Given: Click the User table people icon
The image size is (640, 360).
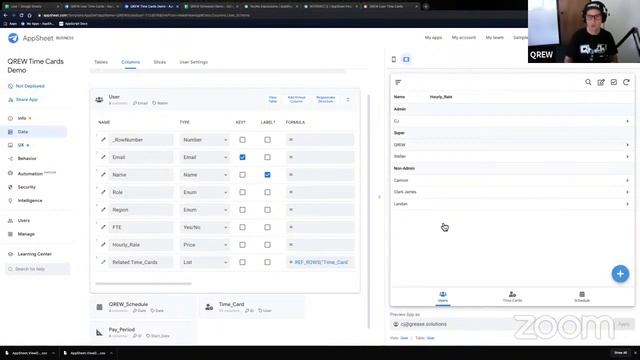Looking at the screenshot, I should [x=99, y=100].
